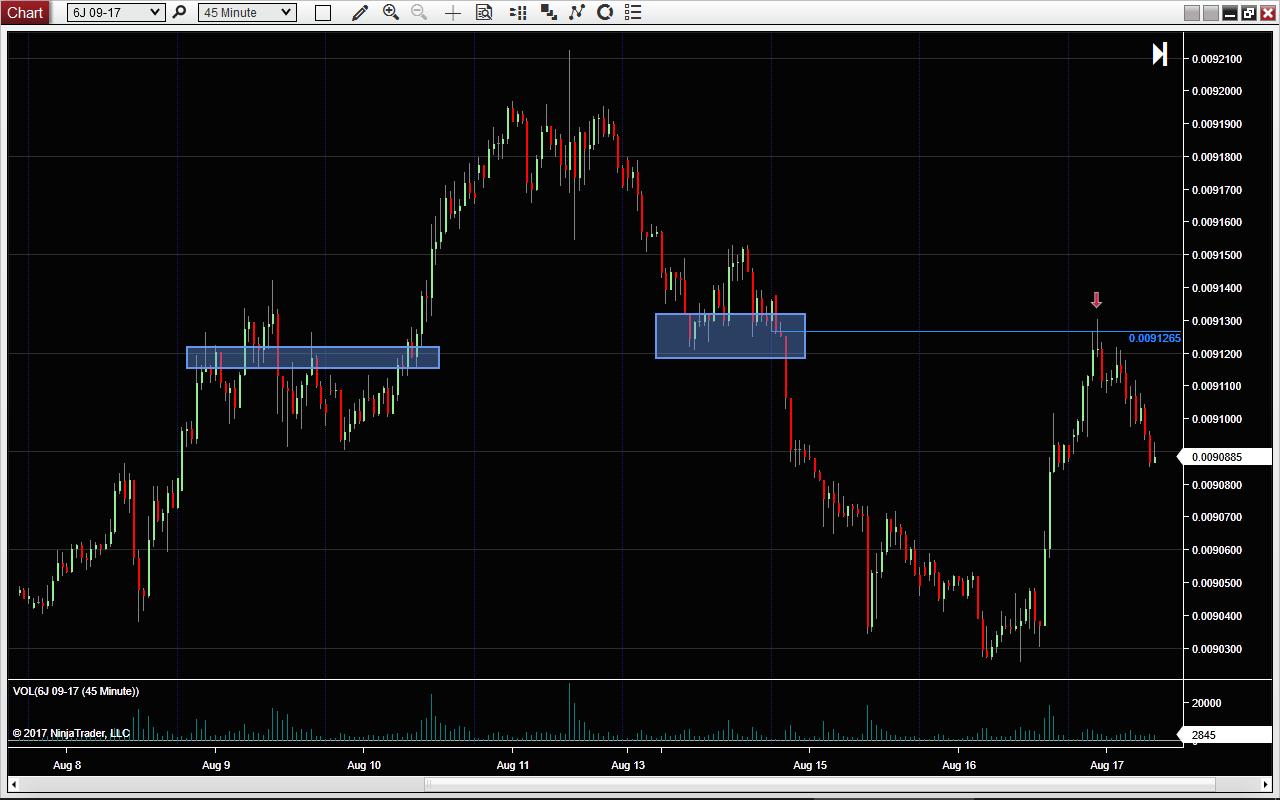
Task: Click the Aug 16 date label
Action: [958, 765]
